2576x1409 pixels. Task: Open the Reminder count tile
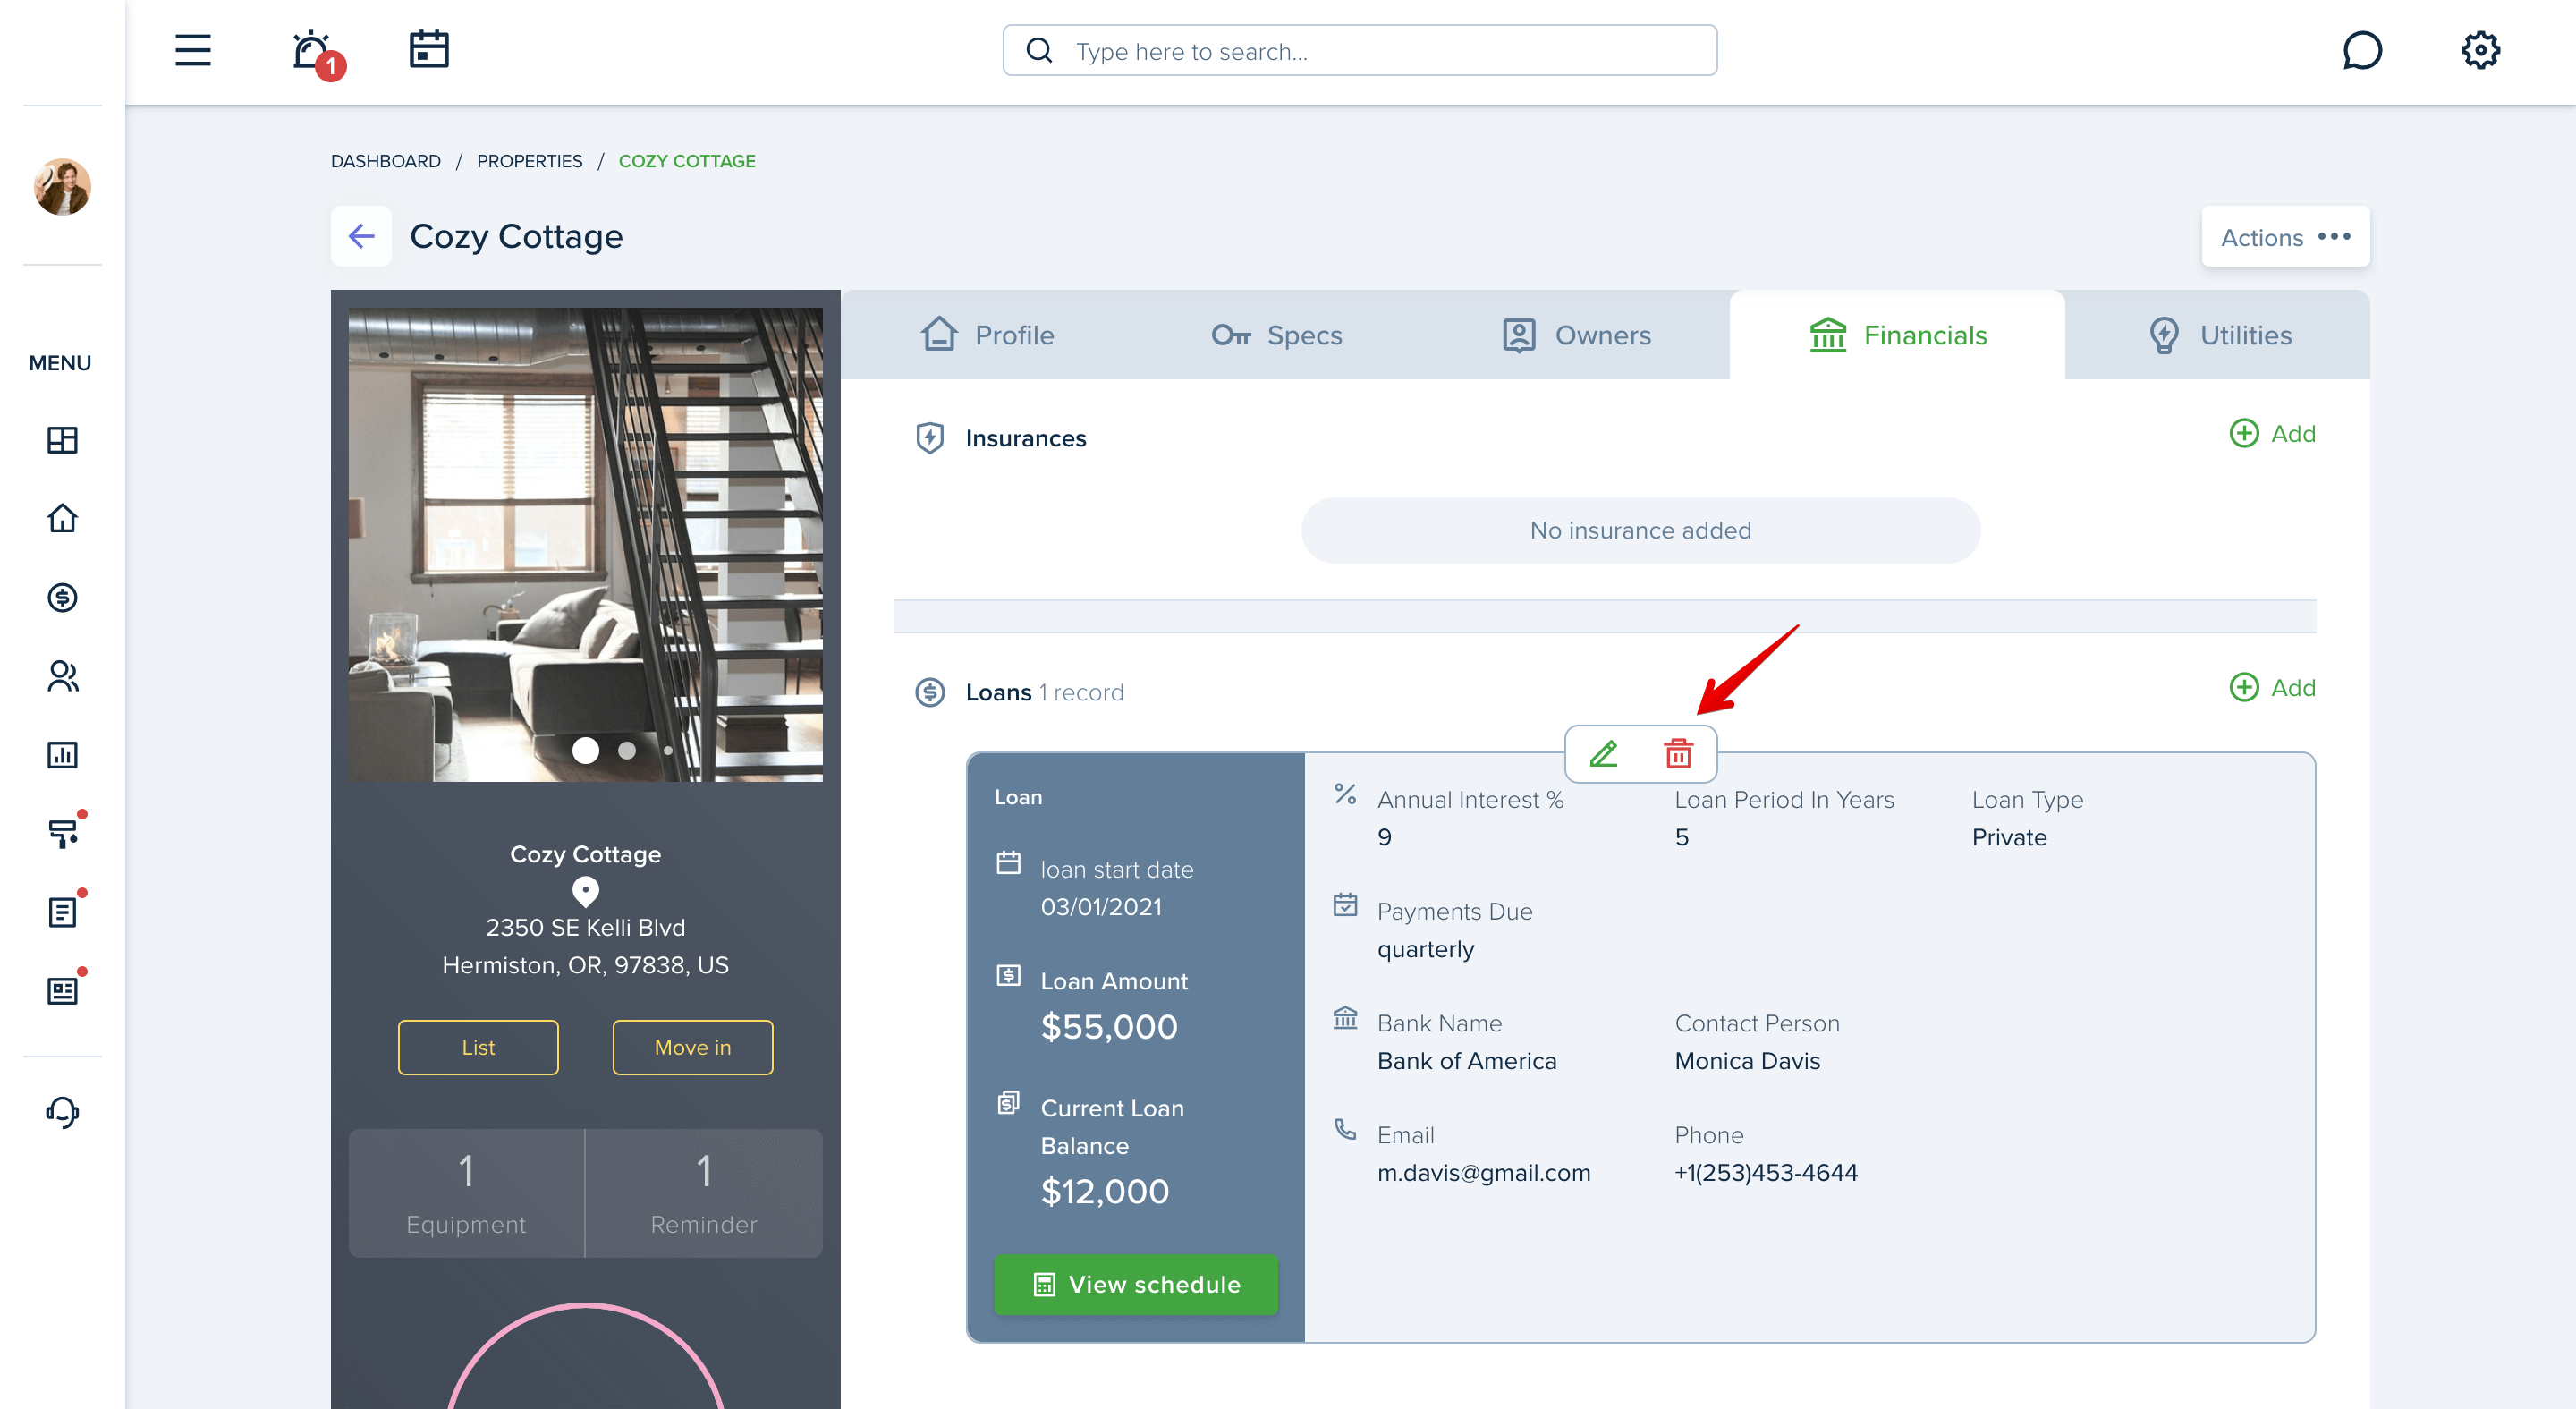click(x=704, y=1194)
